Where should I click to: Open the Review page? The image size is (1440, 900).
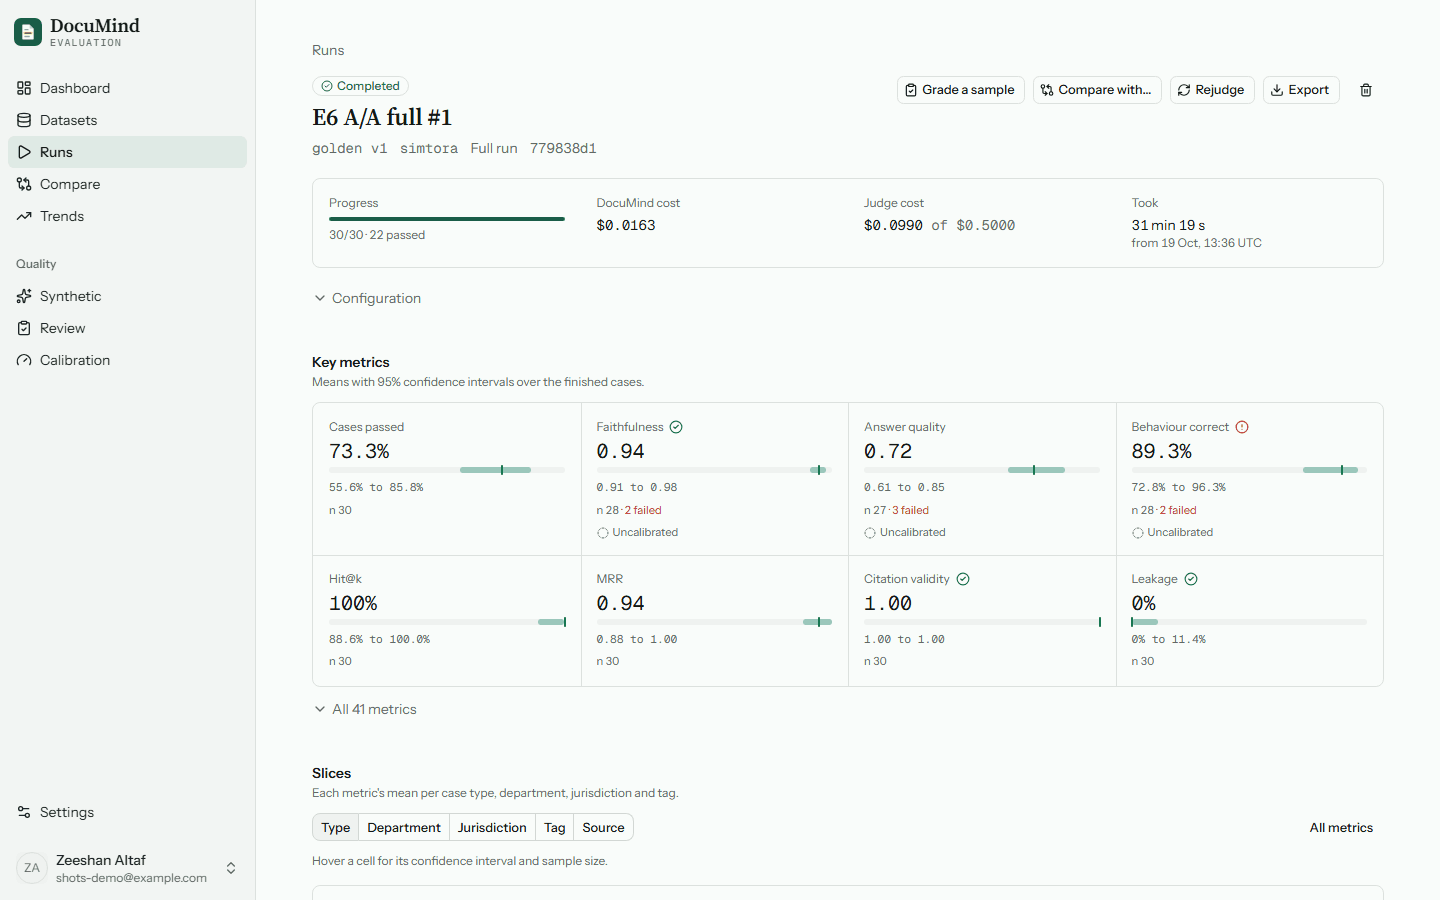tap(127, 328)
